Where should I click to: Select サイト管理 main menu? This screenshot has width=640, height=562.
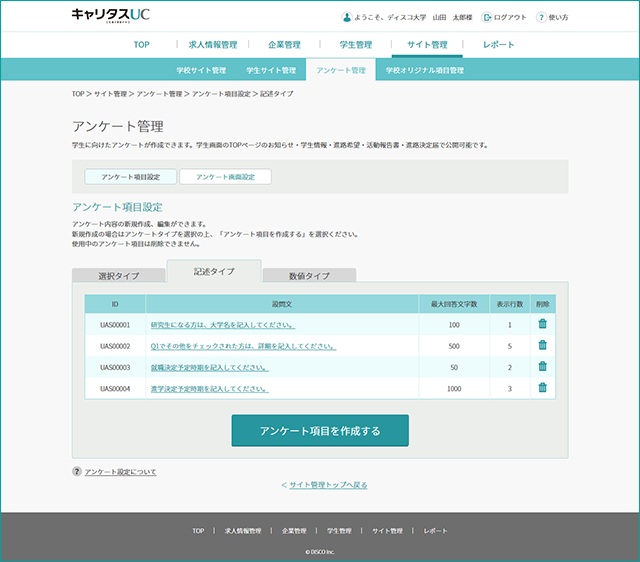coord(427,44)
